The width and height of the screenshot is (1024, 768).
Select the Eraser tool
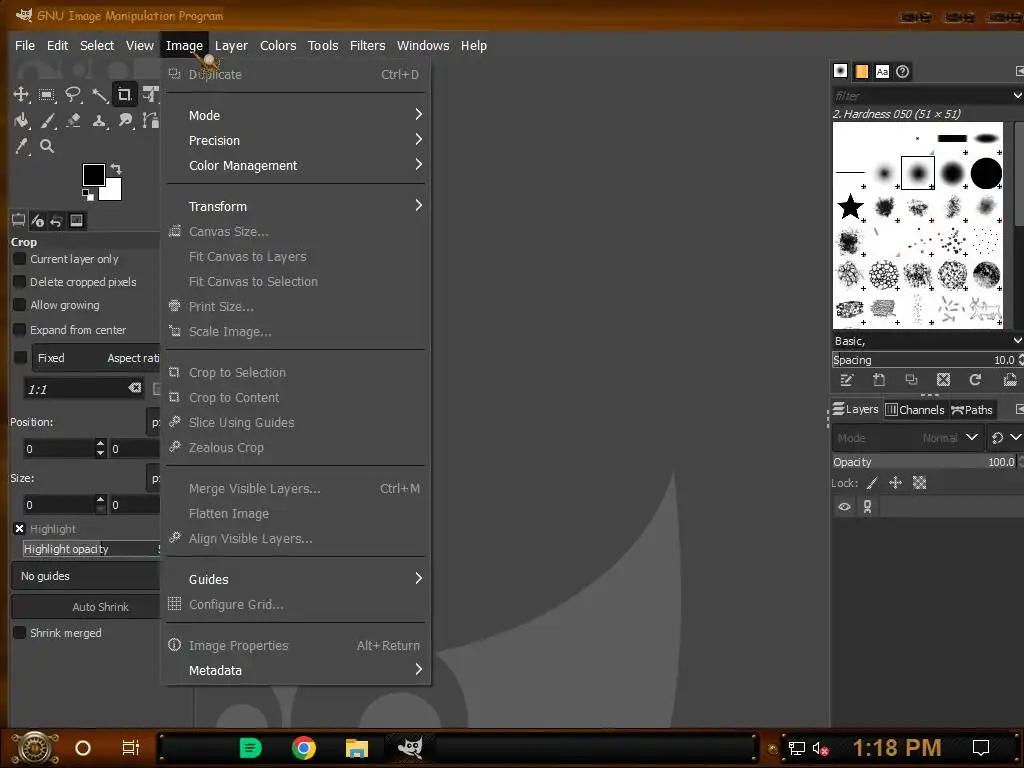(x=73, y=121)
